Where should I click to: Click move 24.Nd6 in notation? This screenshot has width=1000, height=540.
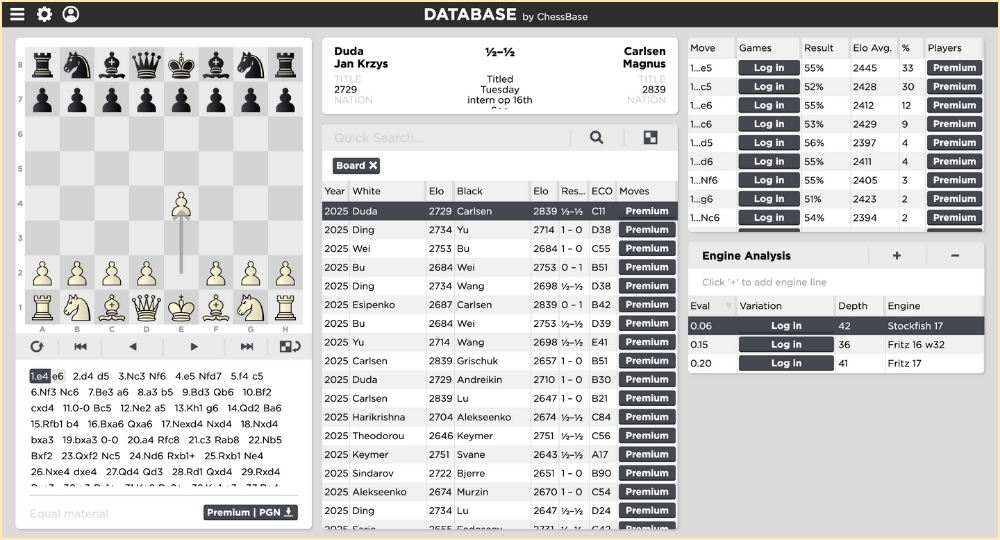(x=147, y=456)
